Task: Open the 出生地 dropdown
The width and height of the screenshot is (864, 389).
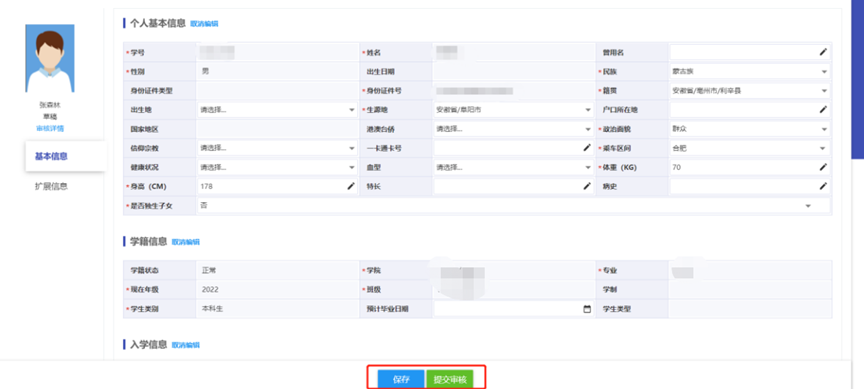Action: (x=278, y=110)
